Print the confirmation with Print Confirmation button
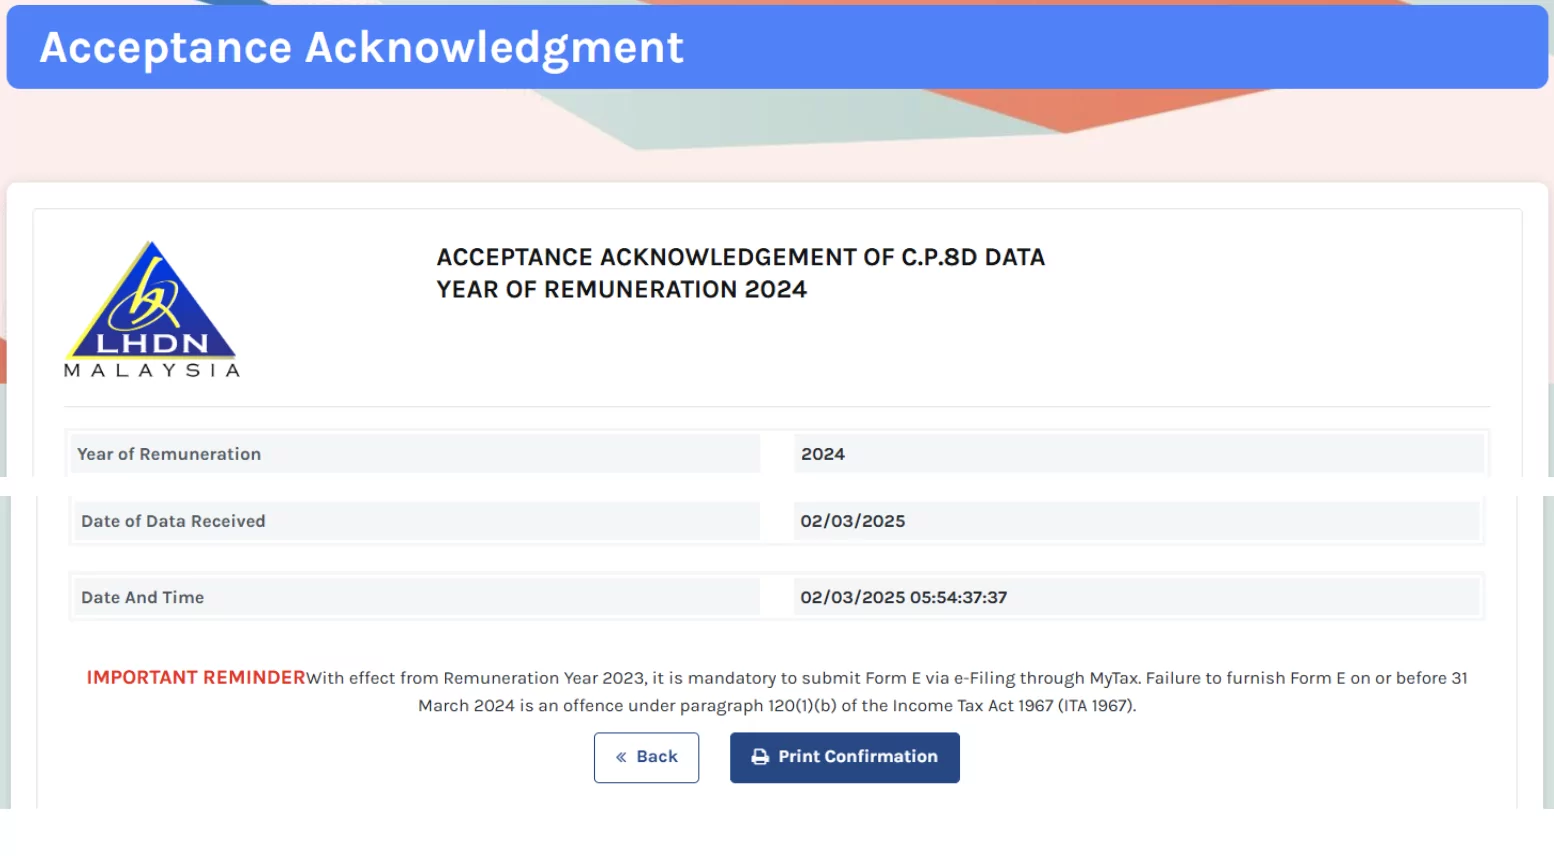 click(844, 757)
